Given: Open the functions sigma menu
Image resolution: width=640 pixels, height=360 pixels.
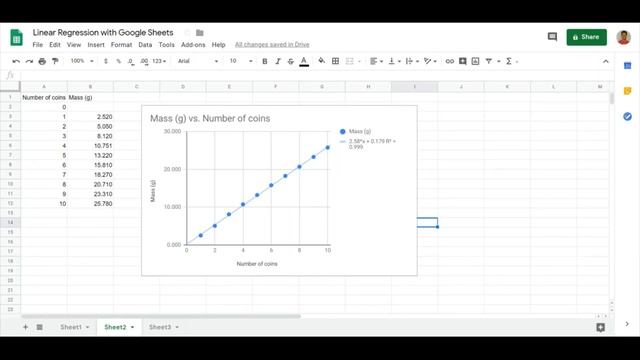Looking at the screenshot, I should tap(509, 61).
